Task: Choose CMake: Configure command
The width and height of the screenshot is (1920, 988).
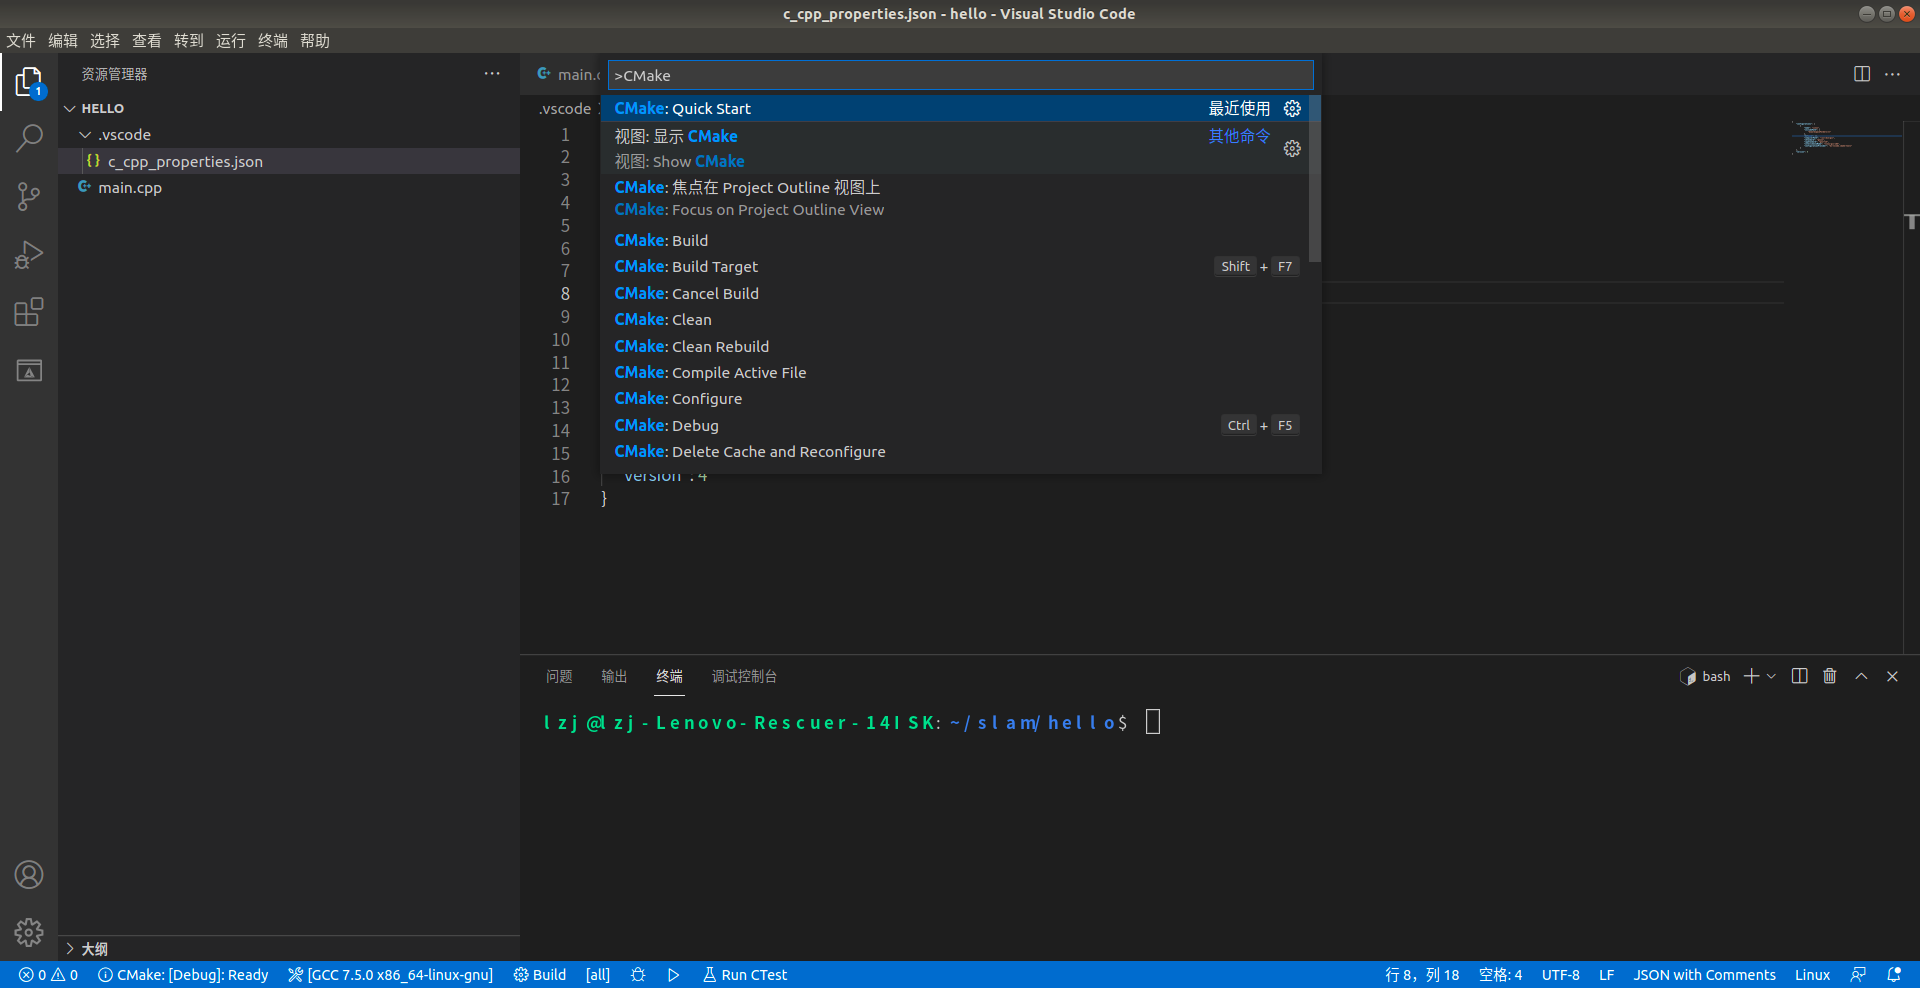Action: tap(955, 398)
